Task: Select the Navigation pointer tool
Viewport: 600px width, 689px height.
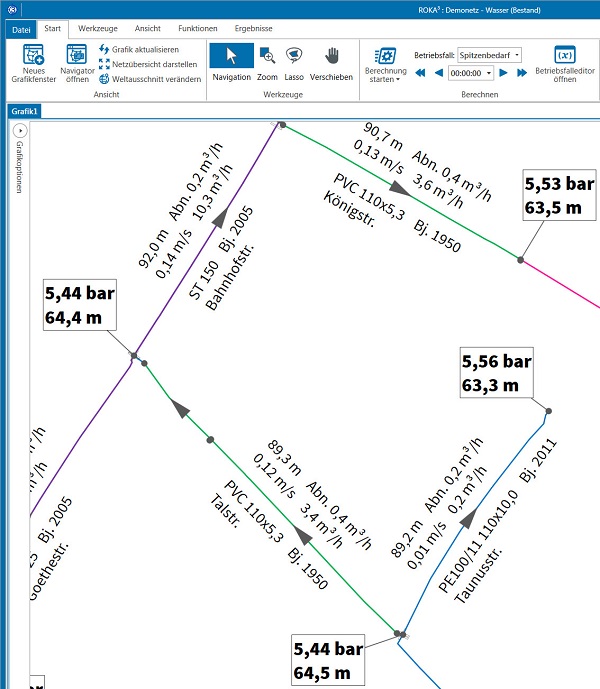Action: coord(231,62)
